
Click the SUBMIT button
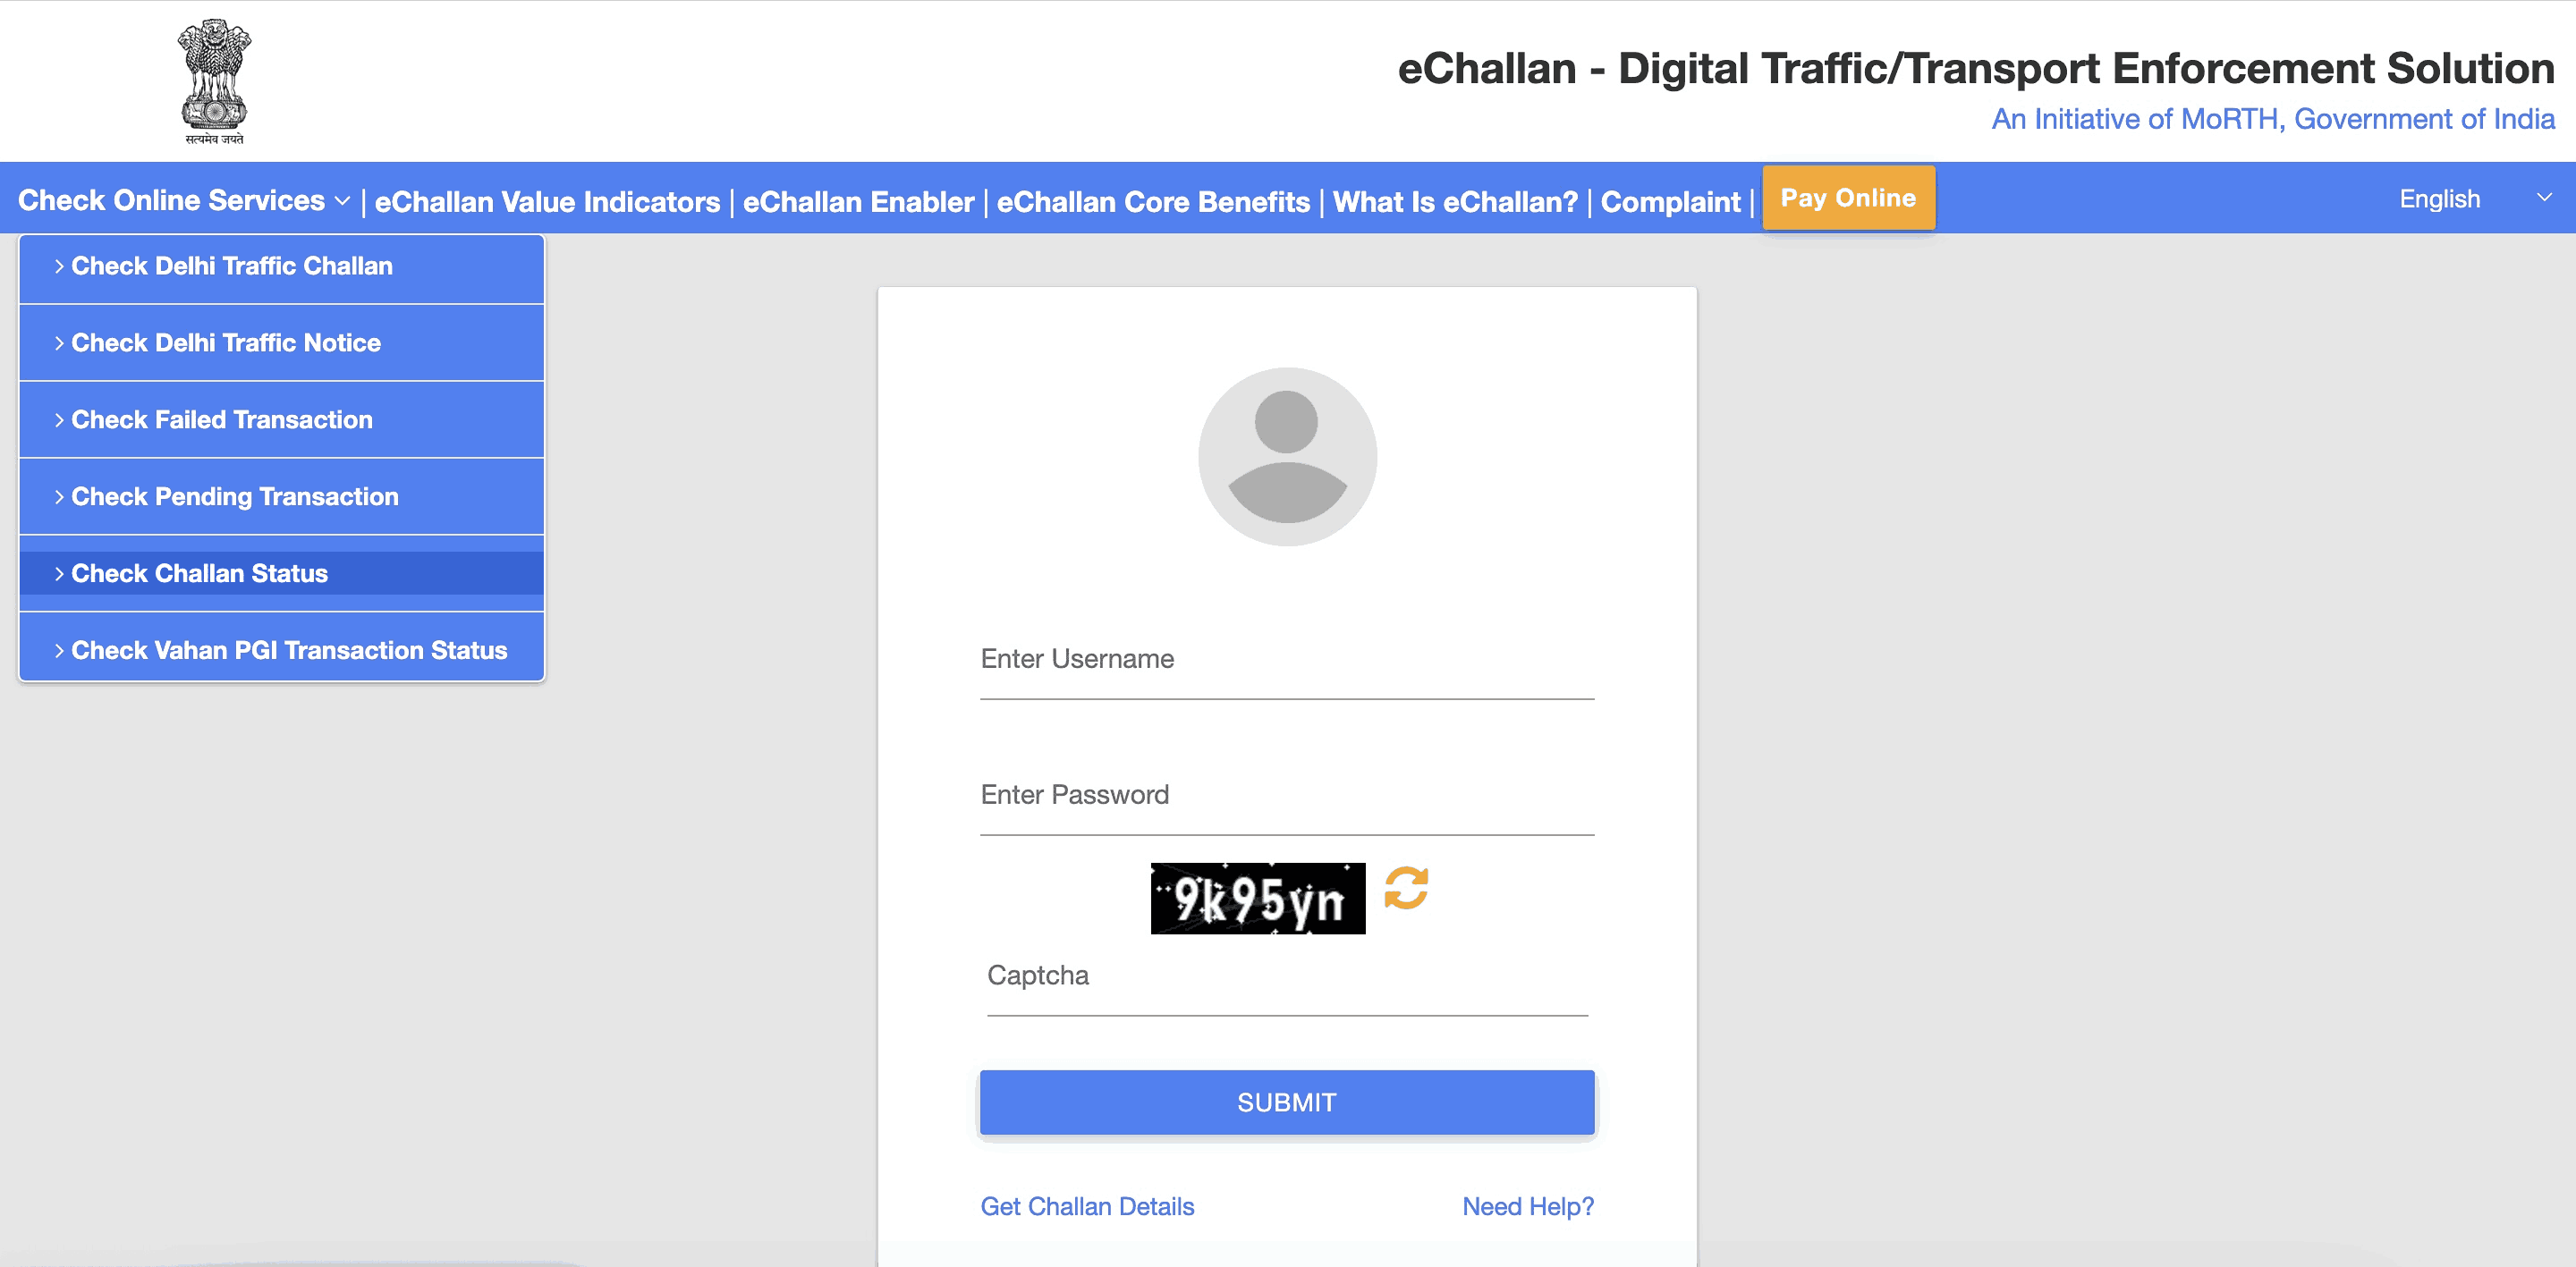pos(1286,1101)
